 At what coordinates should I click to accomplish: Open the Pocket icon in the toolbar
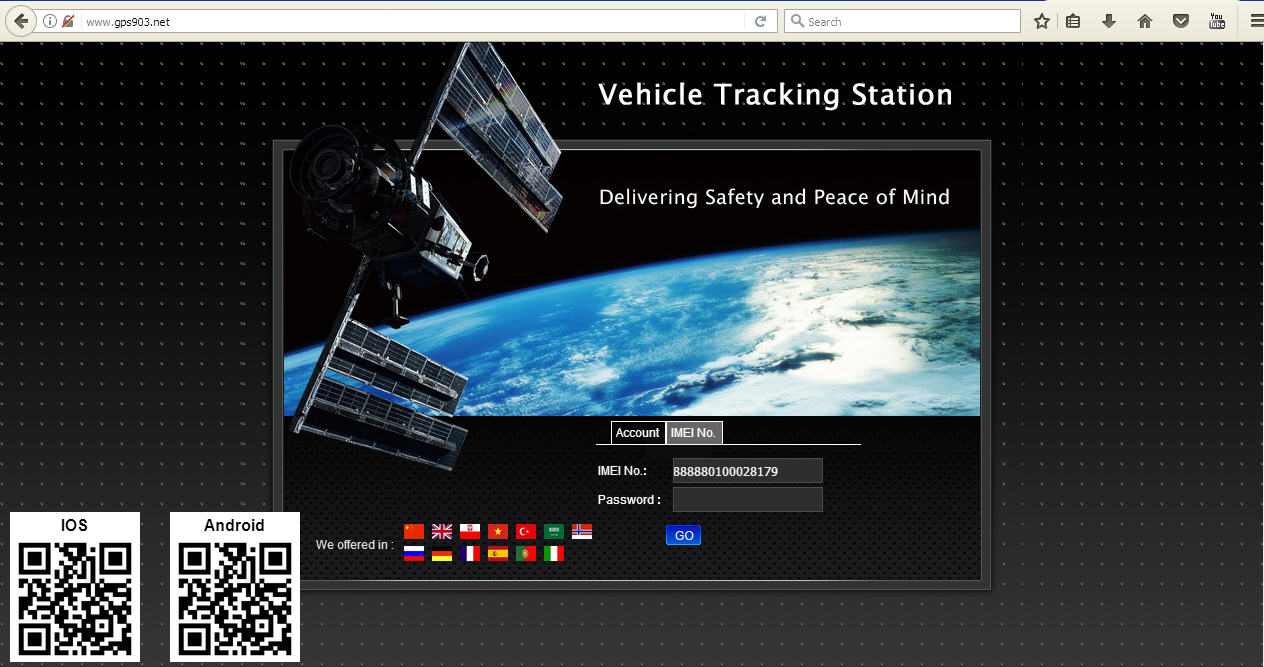pos(1181,21)
